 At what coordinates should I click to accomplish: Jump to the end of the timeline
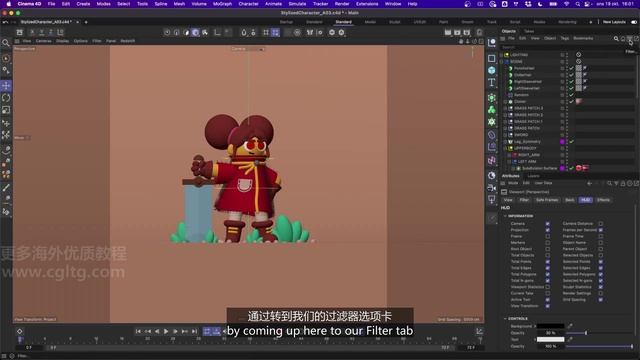194,331
